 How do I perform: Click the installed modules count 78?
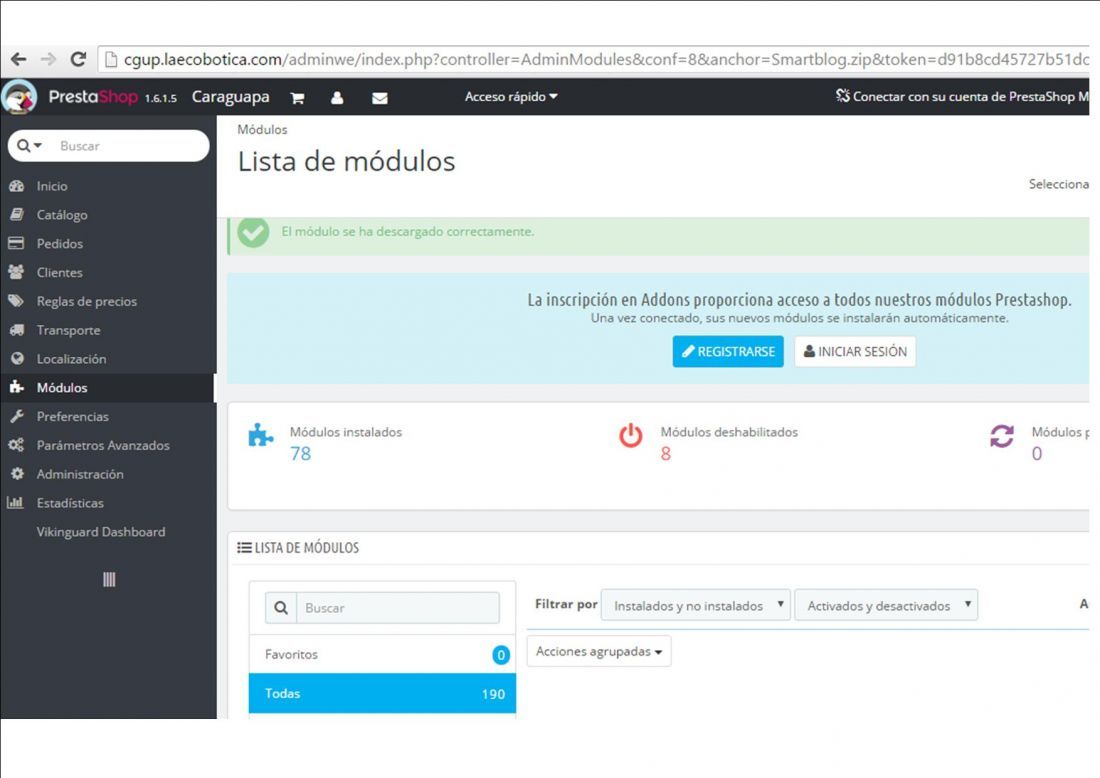pos(300,454)
